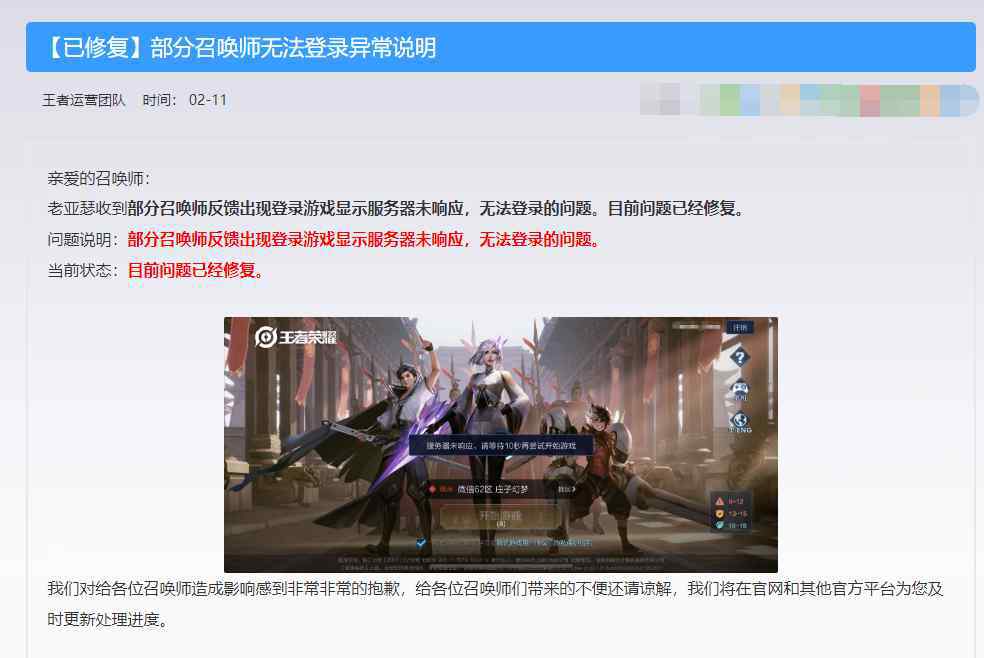Open the embedded game login screenshot
Viewport: 984px width, 658px height.
click(501, 445)
